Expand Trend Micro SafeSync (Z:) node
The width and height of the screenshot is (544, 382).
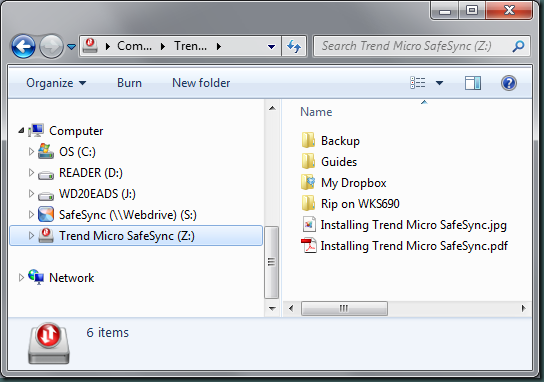[31, 236]
